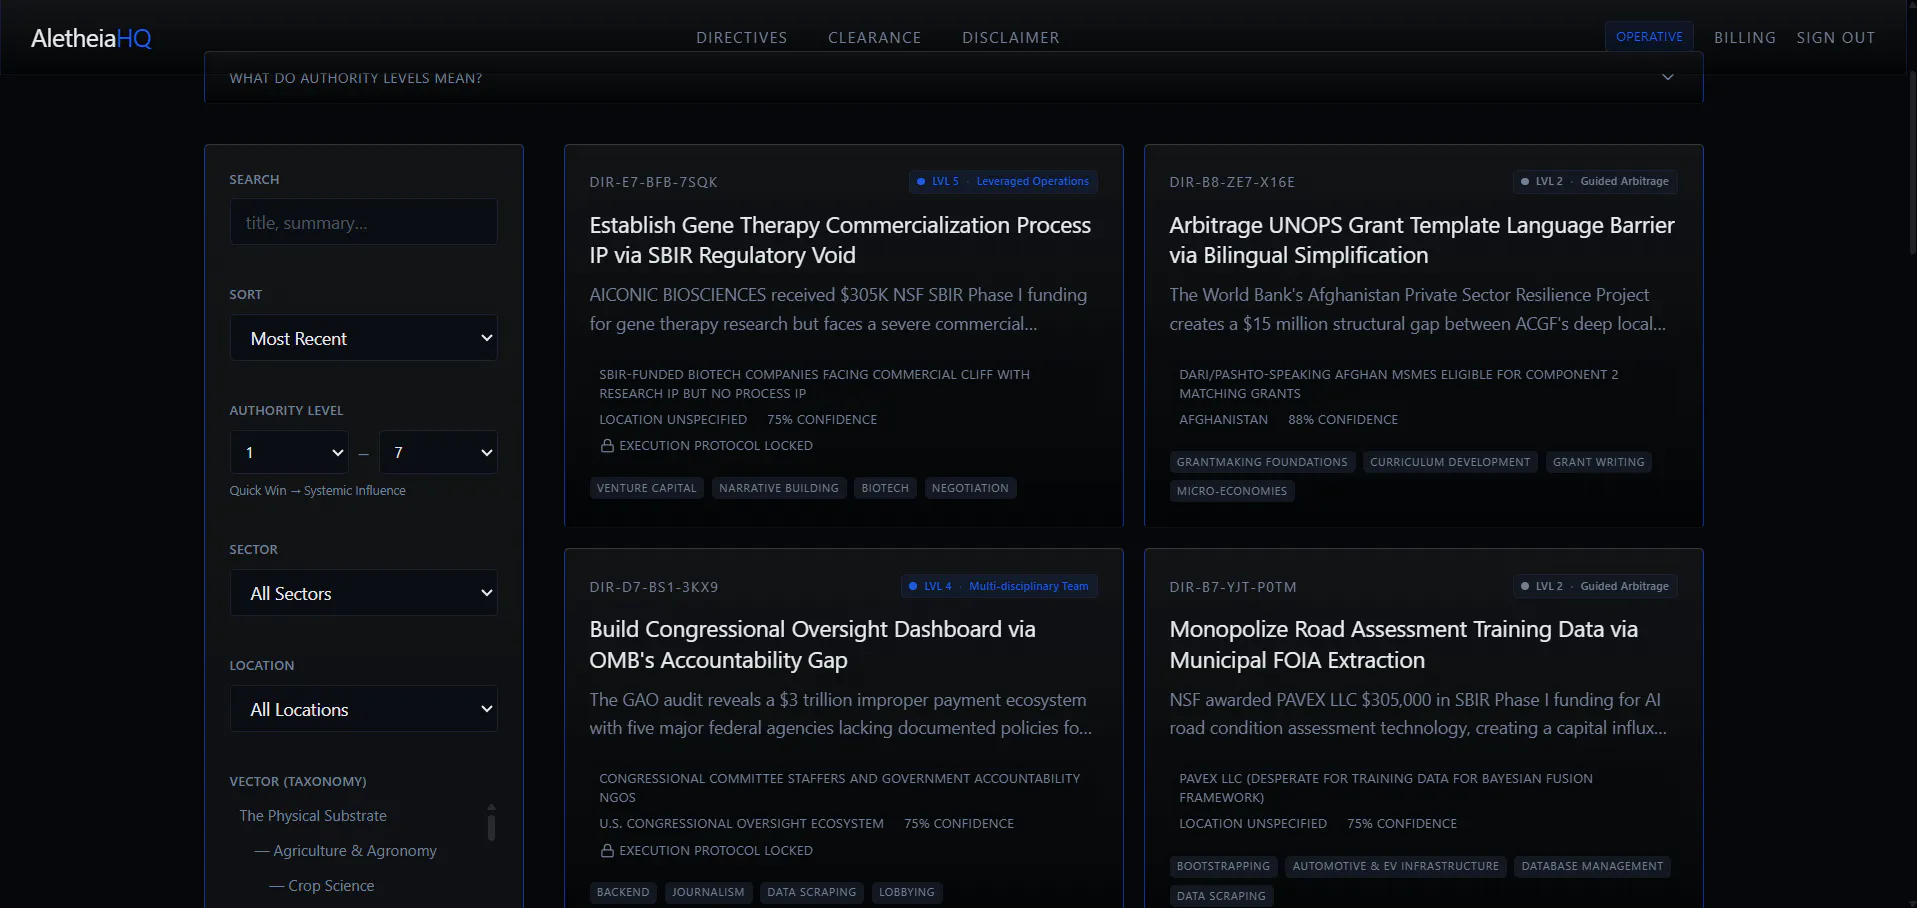Click the Operative badge button
This screenshot has height=908, width=1917.
1649,37
